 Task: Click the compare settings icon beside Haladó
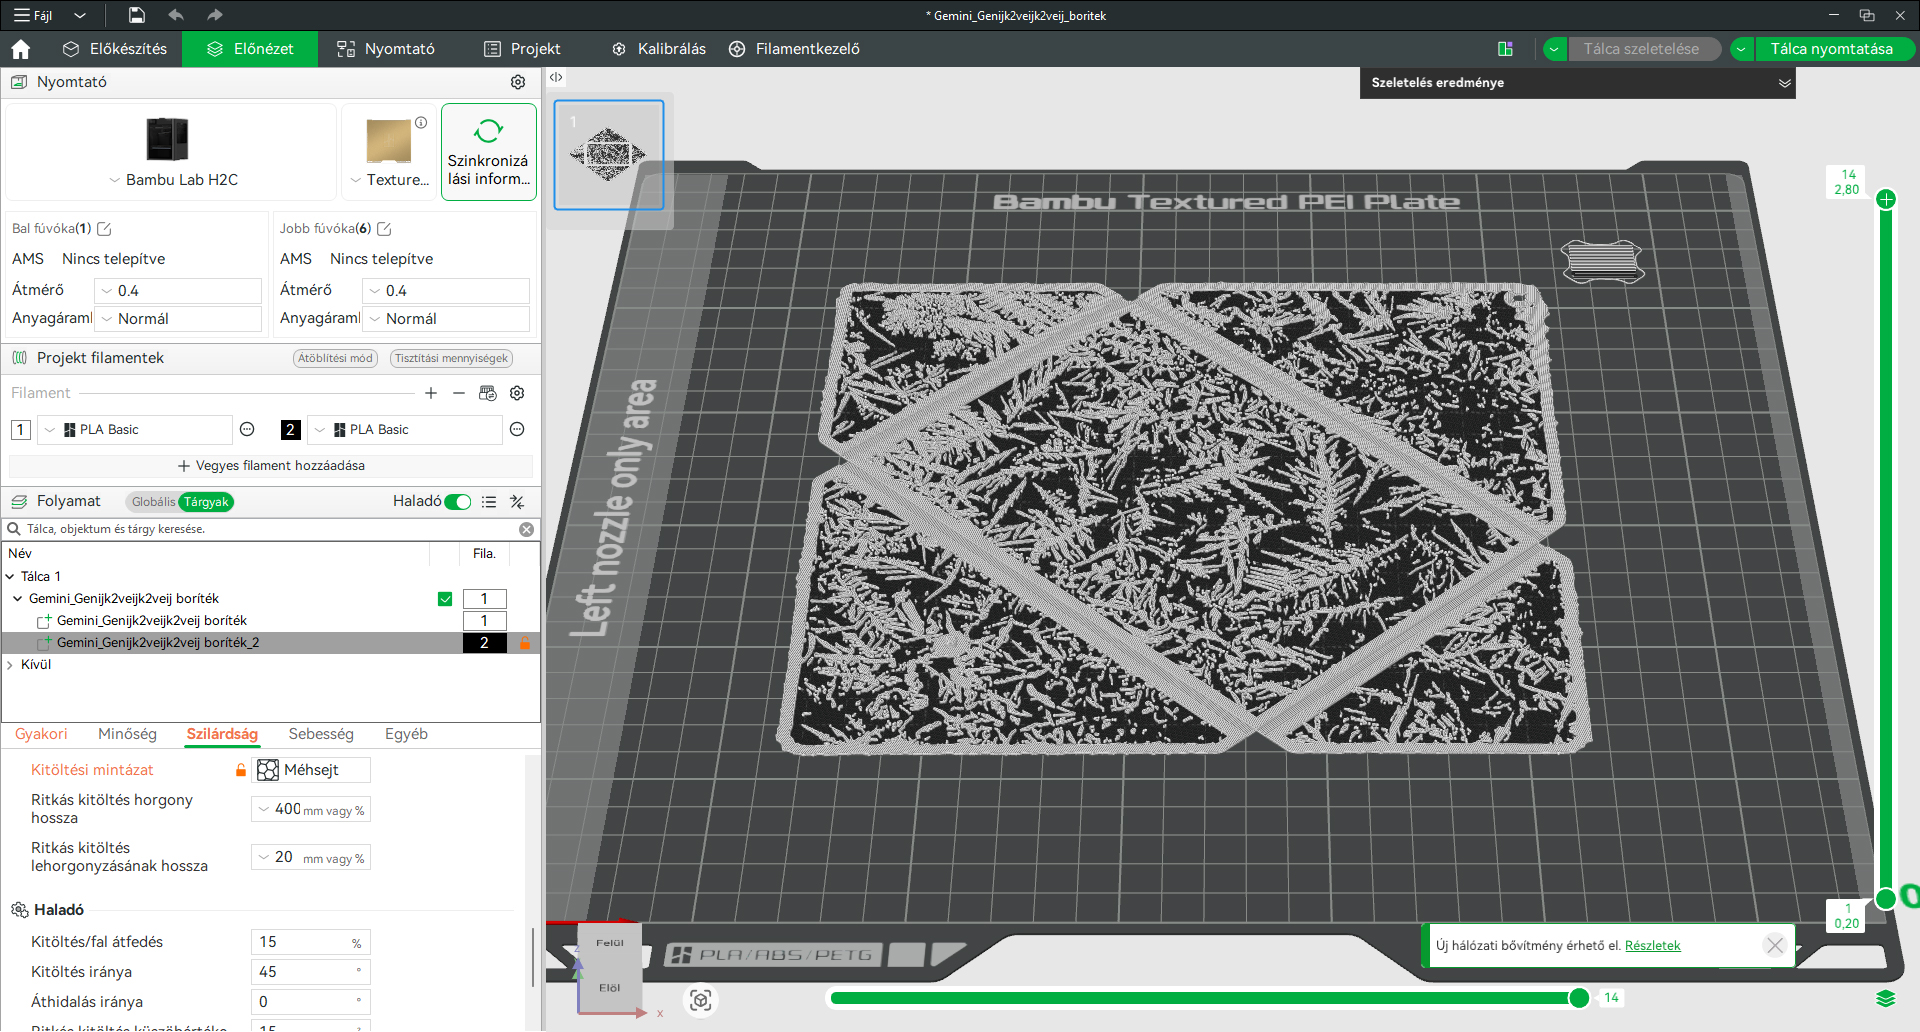[517, 502]
